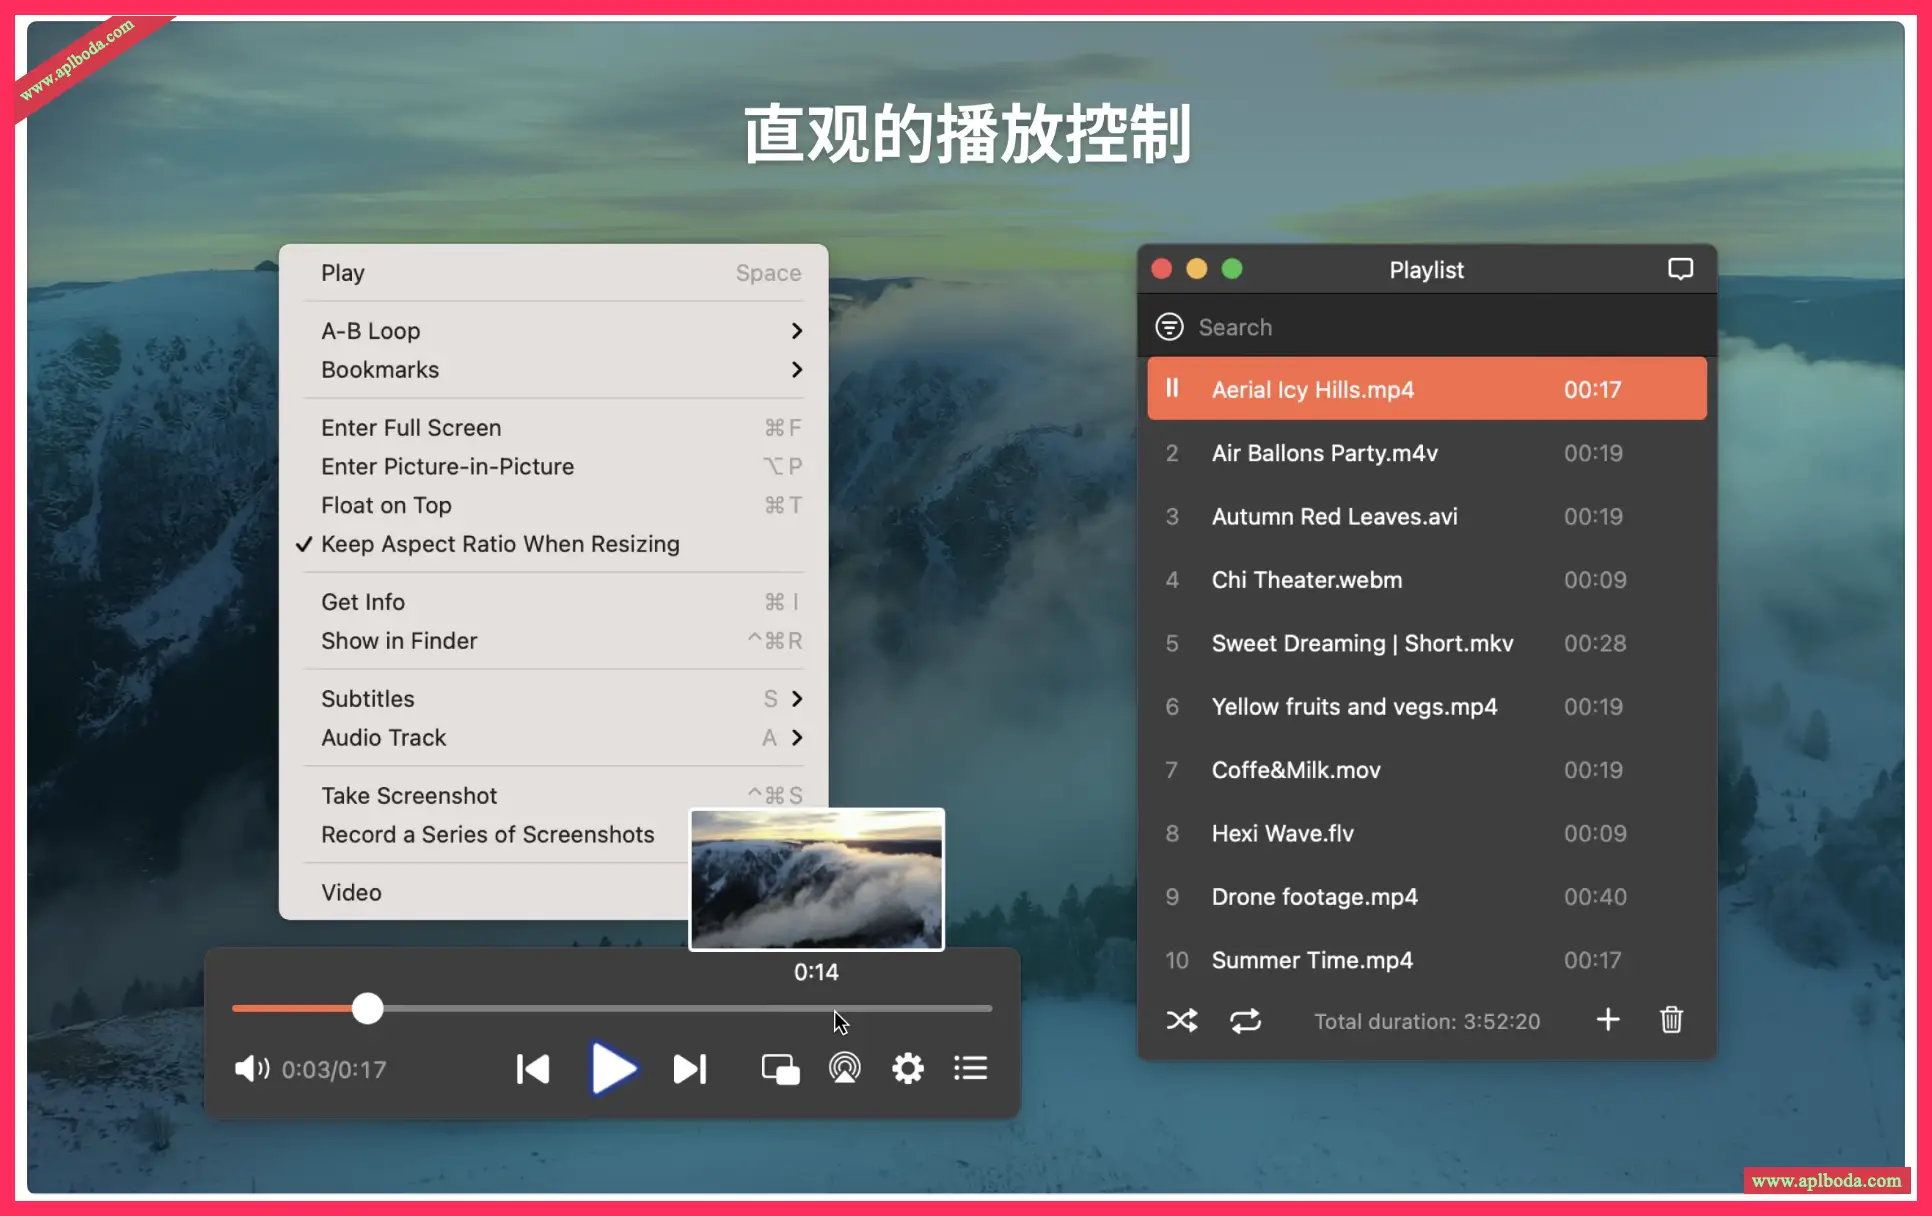Viewport: 1932px width, 1216px height.
Task: Choose Enter Full Screen from menu
Action: pyautogui.click(x=411, y=427)
